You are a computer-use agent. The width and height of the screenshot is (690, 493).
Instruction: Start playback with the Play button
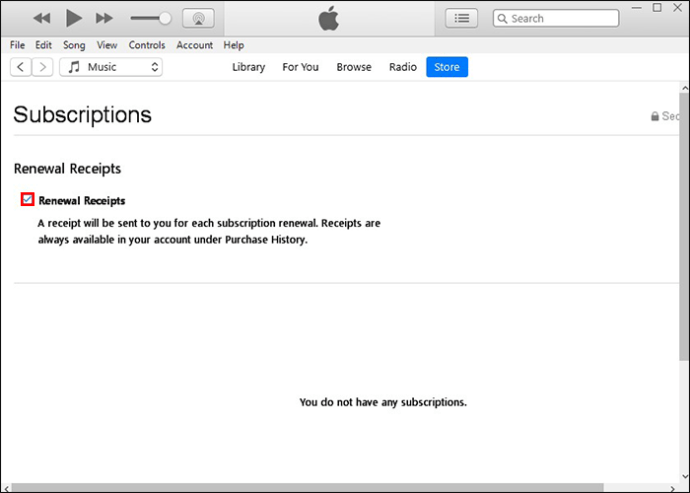coord(73,18)
